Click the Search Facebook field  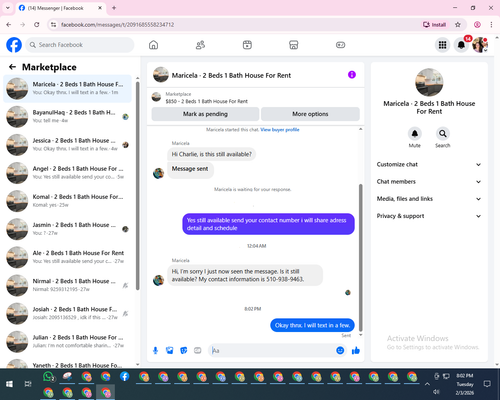(x=80, y=45)
